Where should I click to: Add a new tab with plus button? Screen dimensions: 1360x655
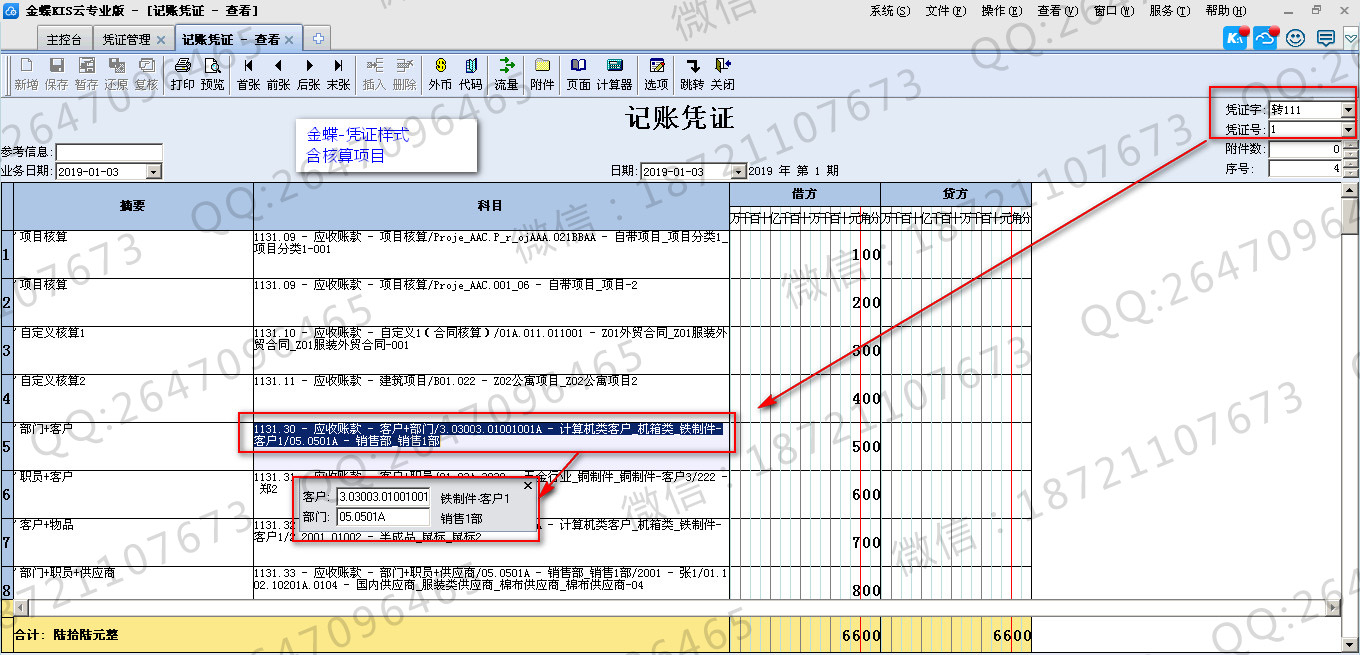[318, 39]
